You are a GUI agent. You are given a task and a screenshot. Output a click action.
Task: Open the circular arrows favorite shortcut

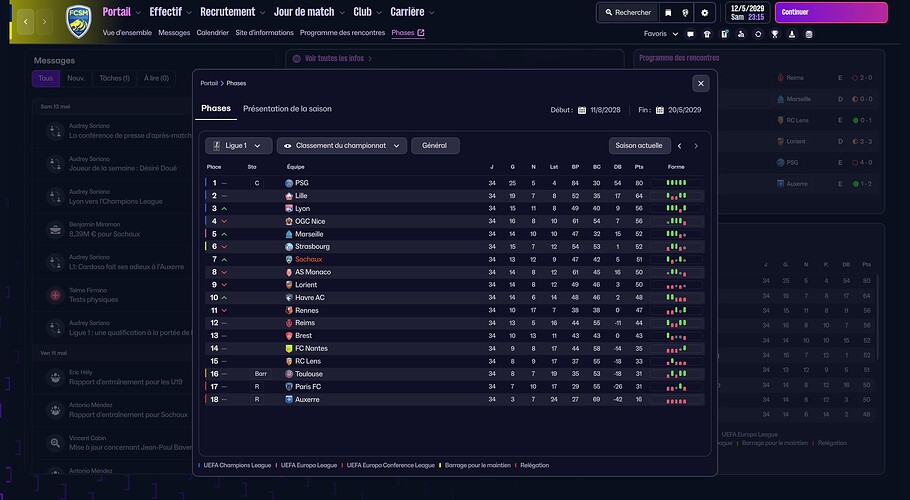[x=758, y=34]
